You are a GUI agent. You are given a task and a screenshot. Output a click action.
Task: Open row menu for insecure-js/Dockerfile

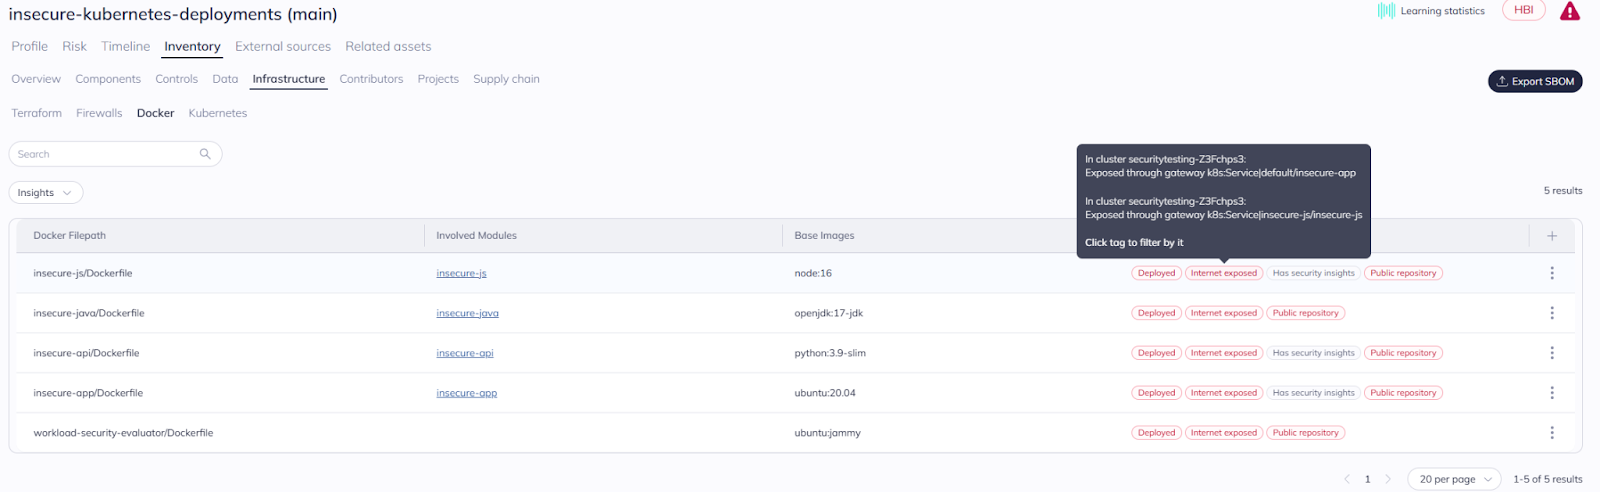(x=1551, y=273)
